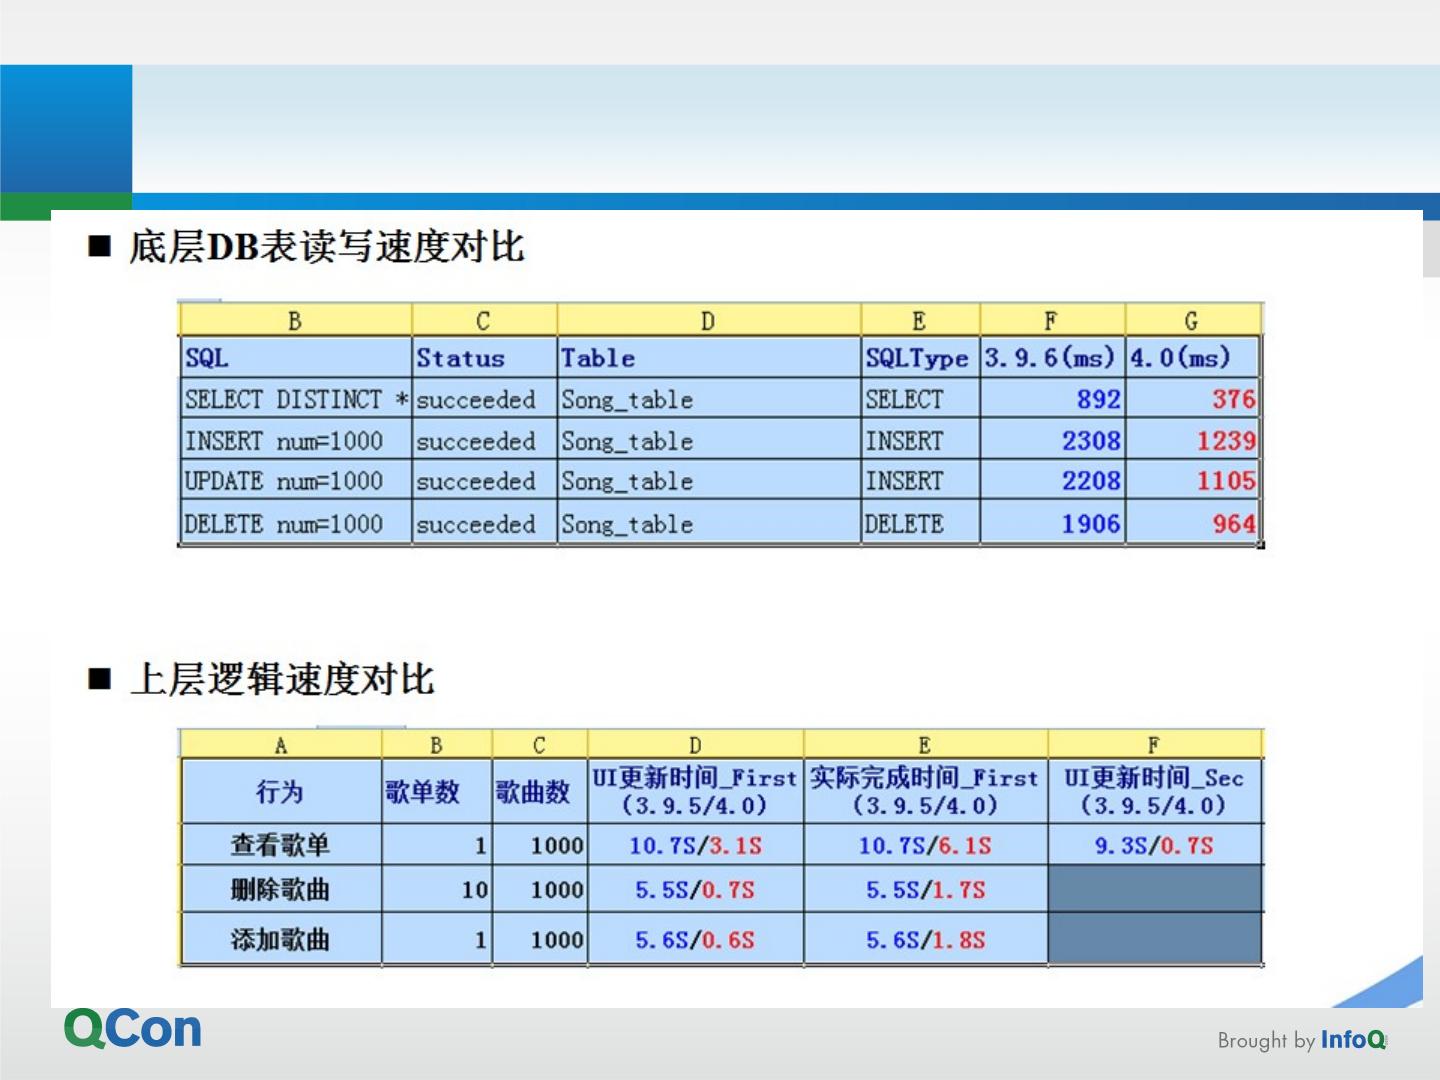Click the "10.7S/3.1S" cell
The width and height of the screenshot is (1440, 1080).
[x=695, y=846]
